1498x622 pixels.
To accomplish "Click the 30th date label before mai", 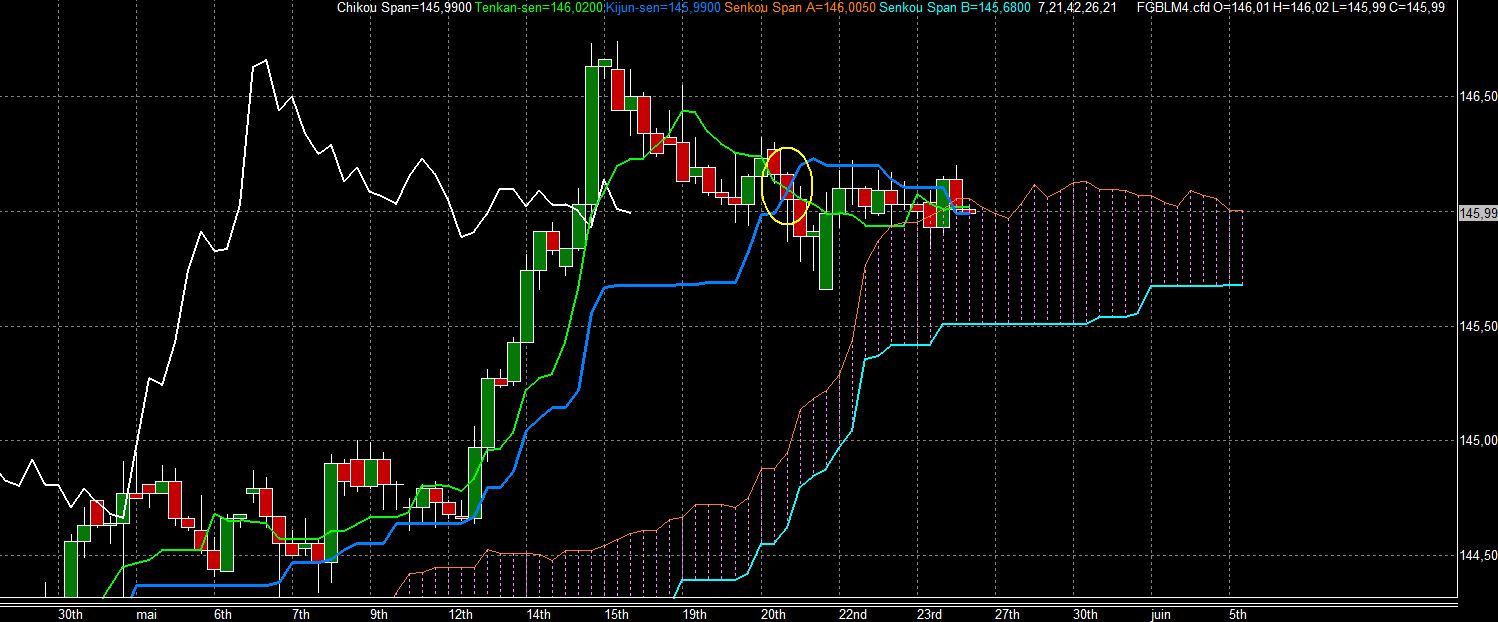I will (x=71, y=613).
